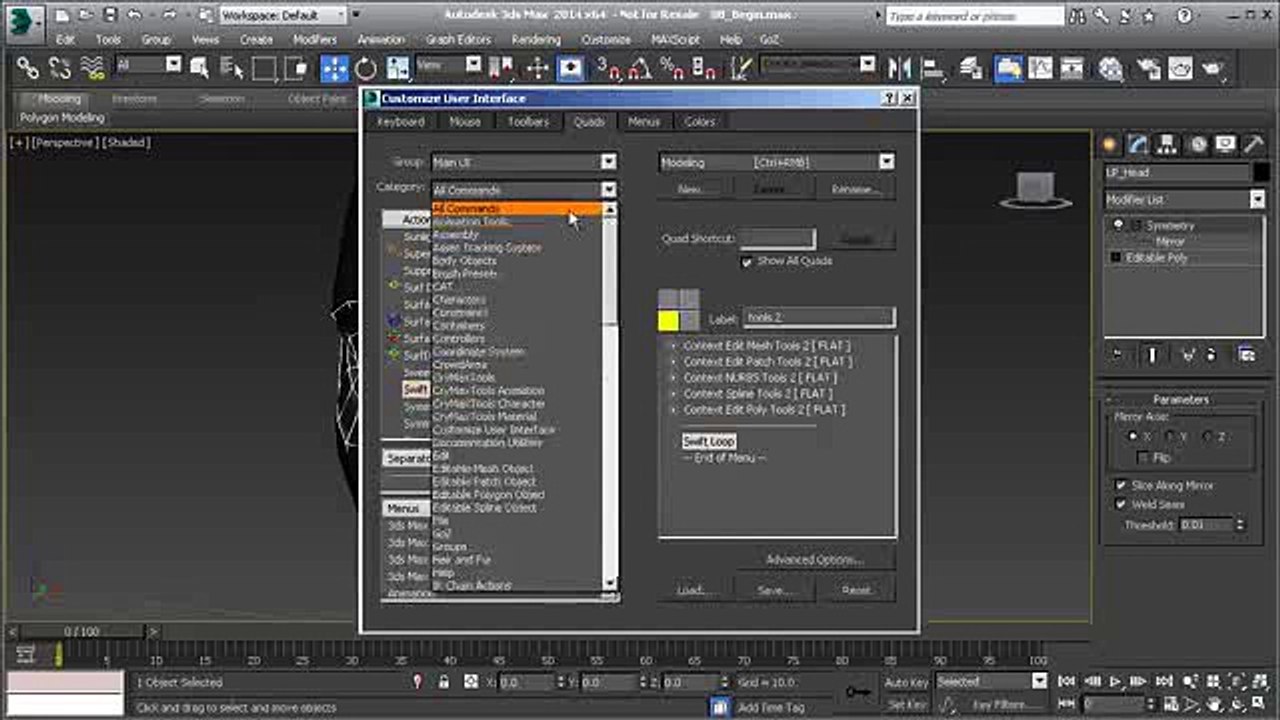Screen dimensions: 1280x720
Task: Toggle the Symmetry modifier lightbulb
Action: (x=1117, y=225)
